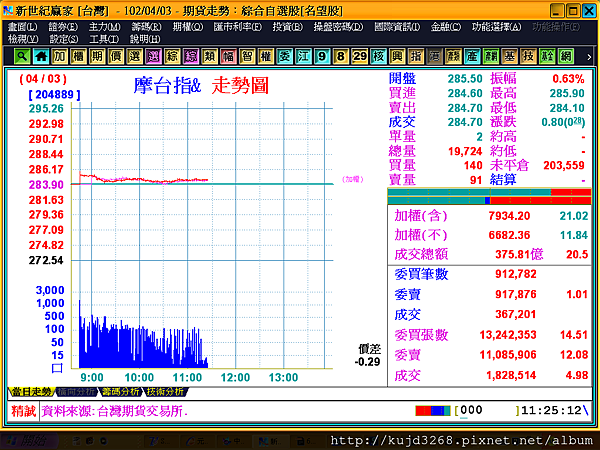Select the dark 港 toolbar icon

pyautogui.click(x=434, y=57)
